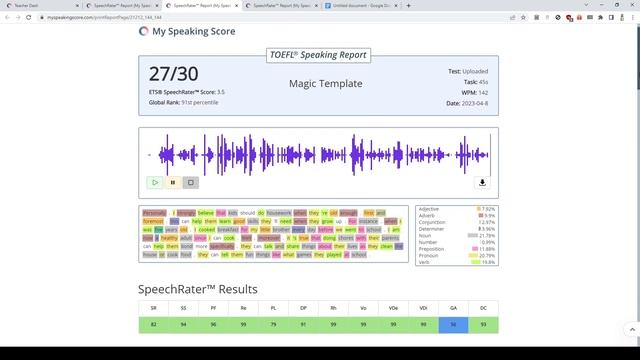Viewport: 640px width, 360px height.
Task: Open the browser side panel
Action: pos(611,18)
